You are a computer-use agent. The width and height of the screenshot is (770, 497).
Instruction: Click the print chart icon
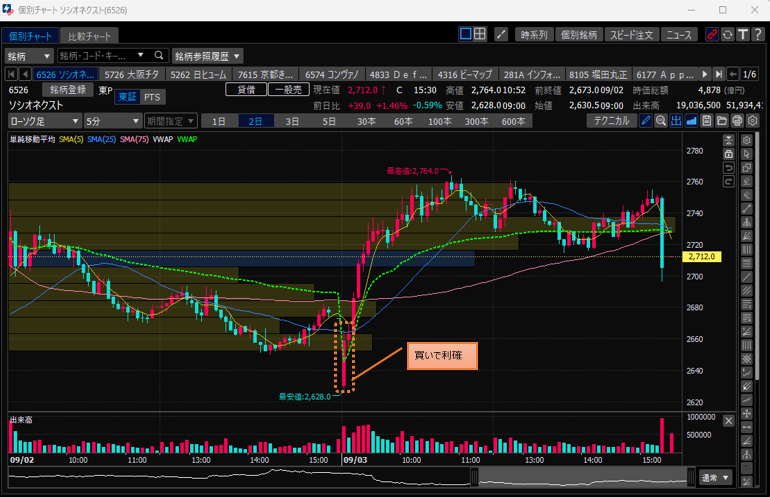tap(737, 121)
